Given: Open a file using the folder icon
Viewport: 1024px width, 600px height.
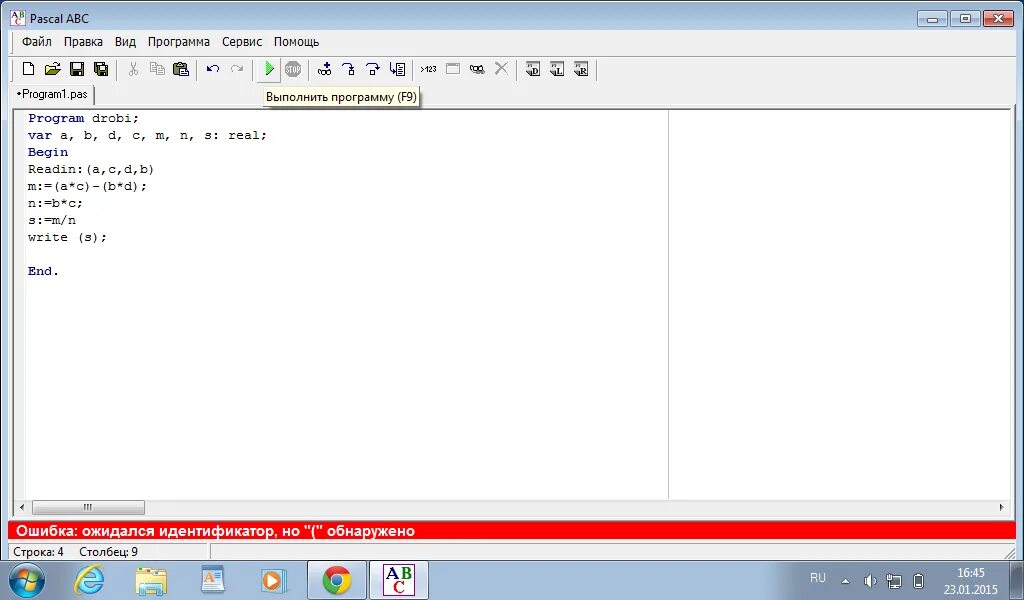Looking at the screenshot, I should tap(52, 69).
